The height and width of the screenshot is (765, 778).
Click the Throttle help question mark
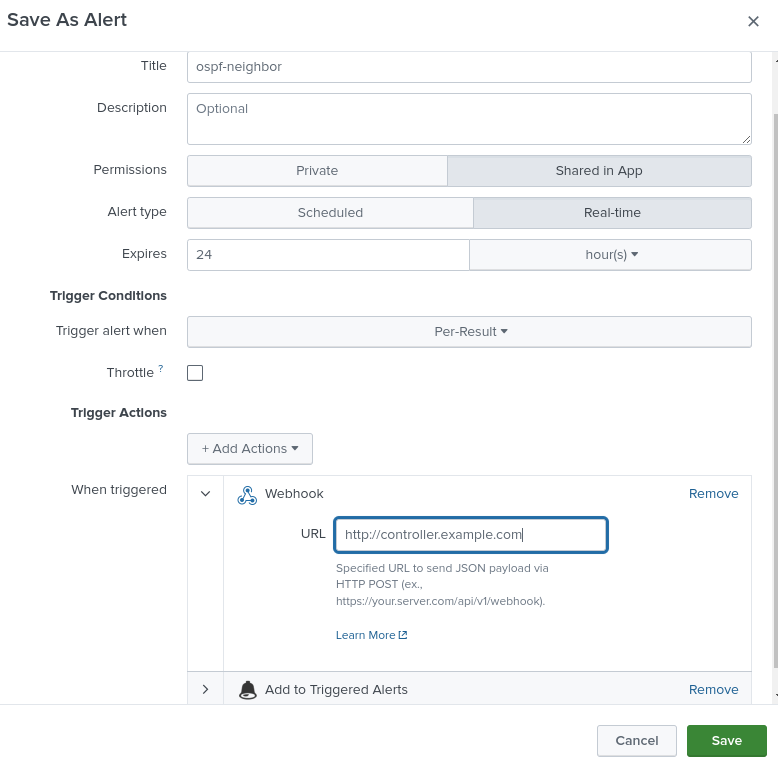tap(161, 369)
